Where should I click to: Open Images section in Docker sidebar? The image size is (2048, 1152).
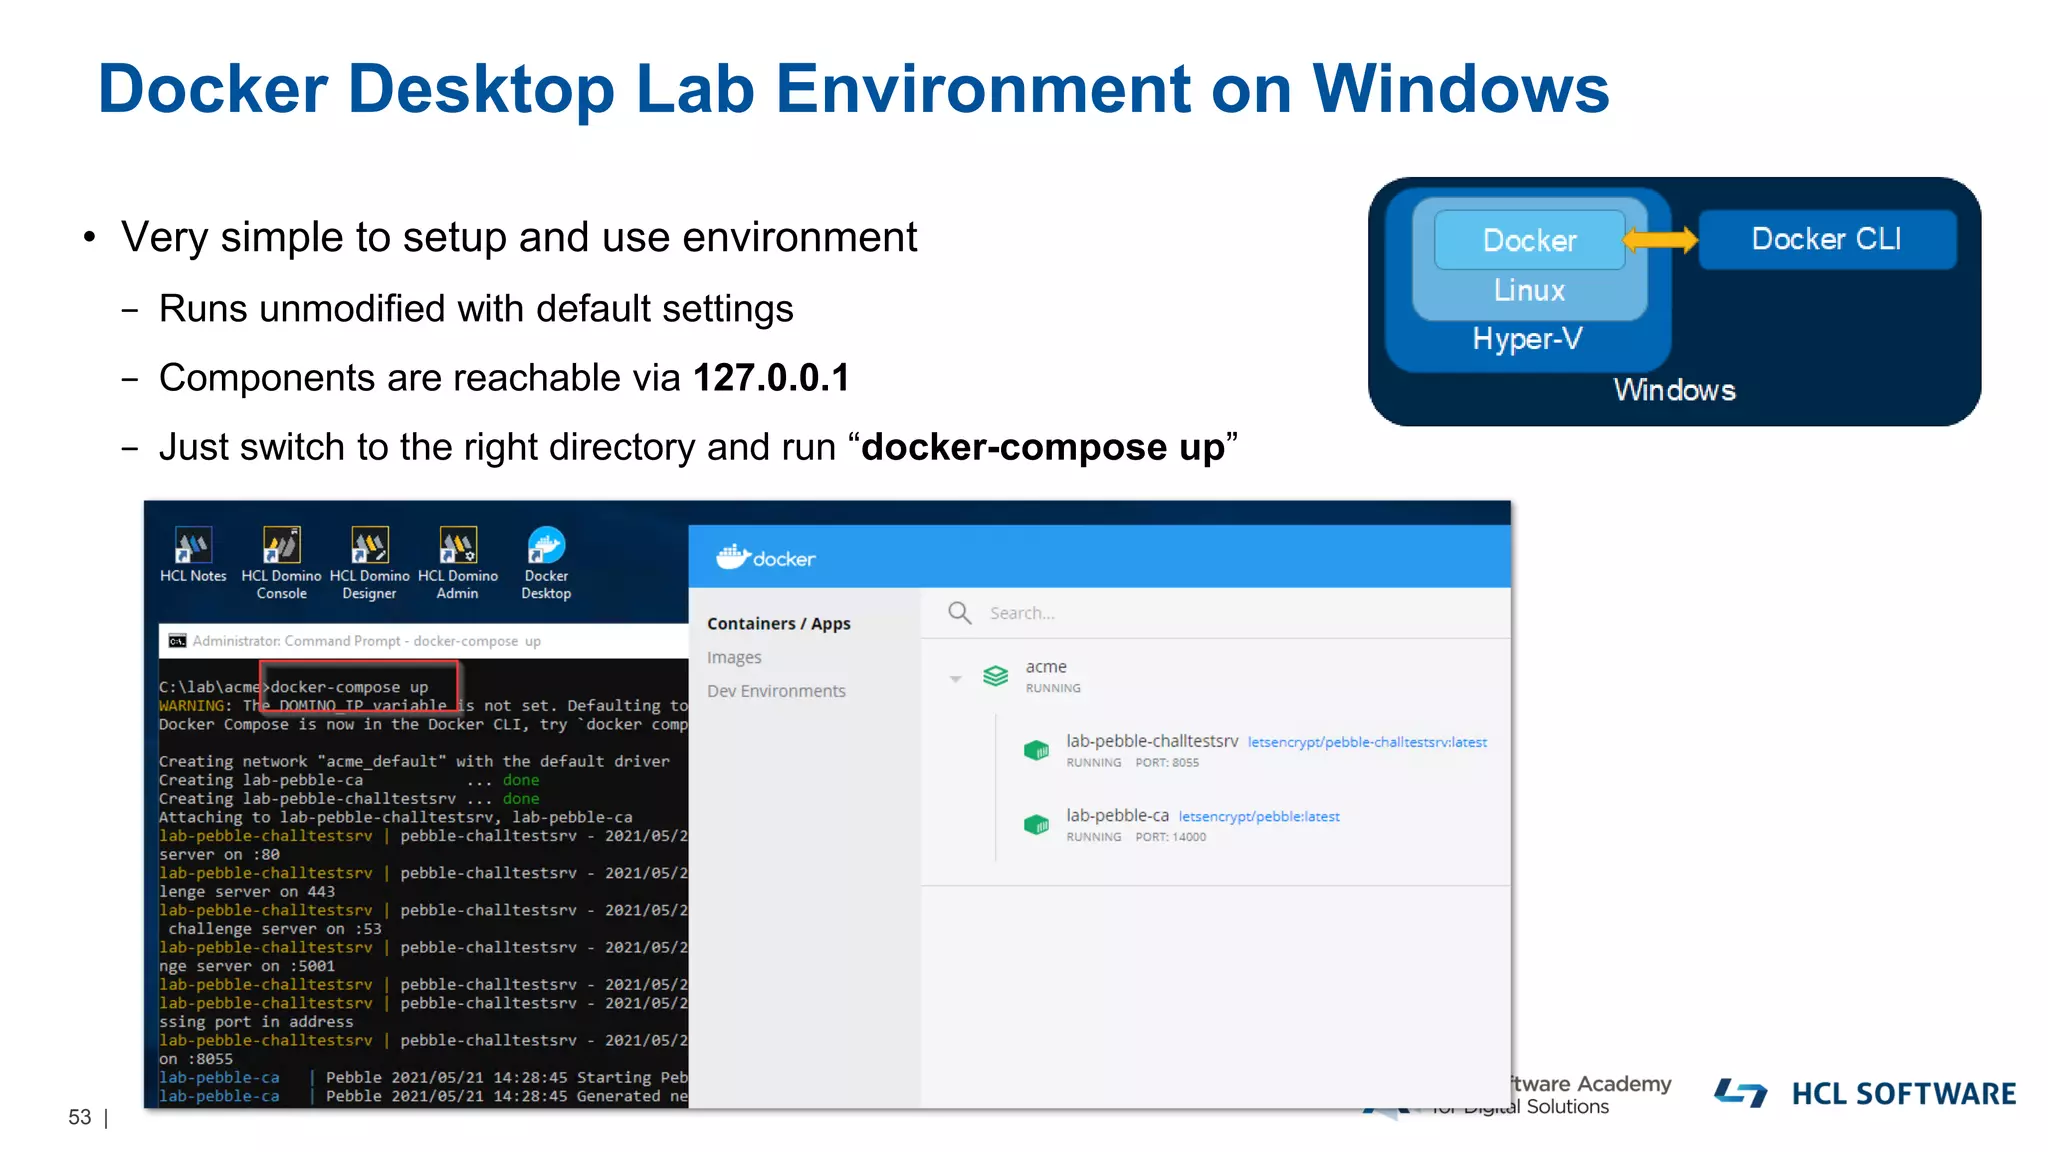[734, 657]
